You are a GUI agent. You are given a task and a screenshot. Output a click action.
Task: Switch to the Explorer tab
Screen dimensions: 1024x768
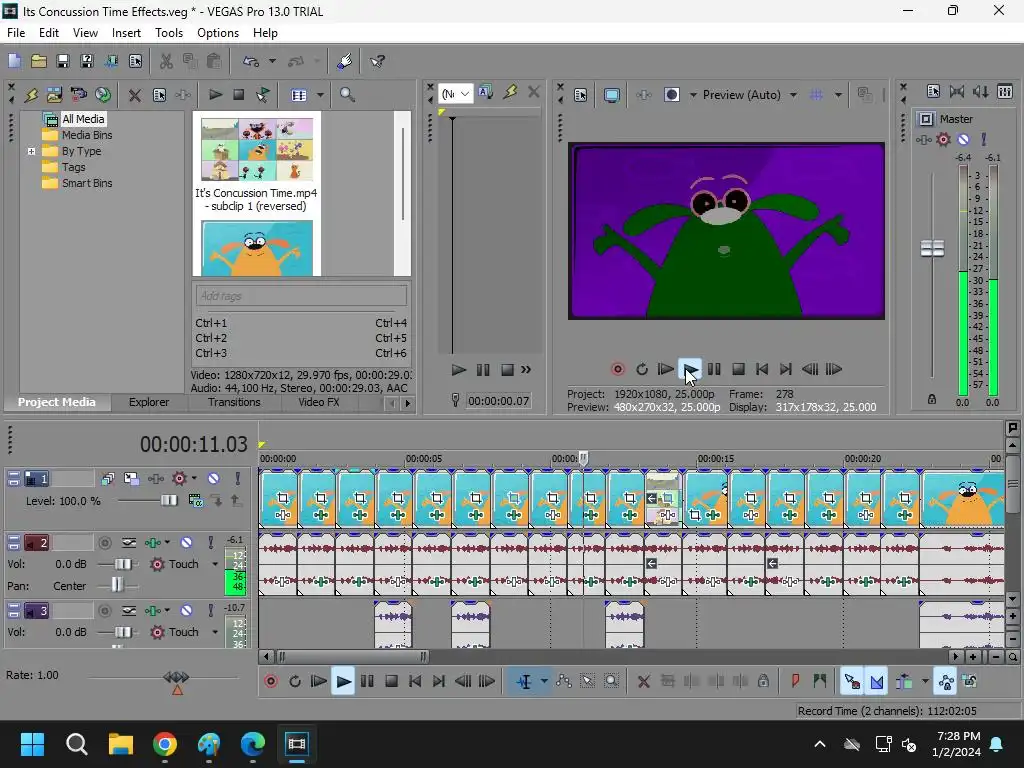tap(149, 402)
